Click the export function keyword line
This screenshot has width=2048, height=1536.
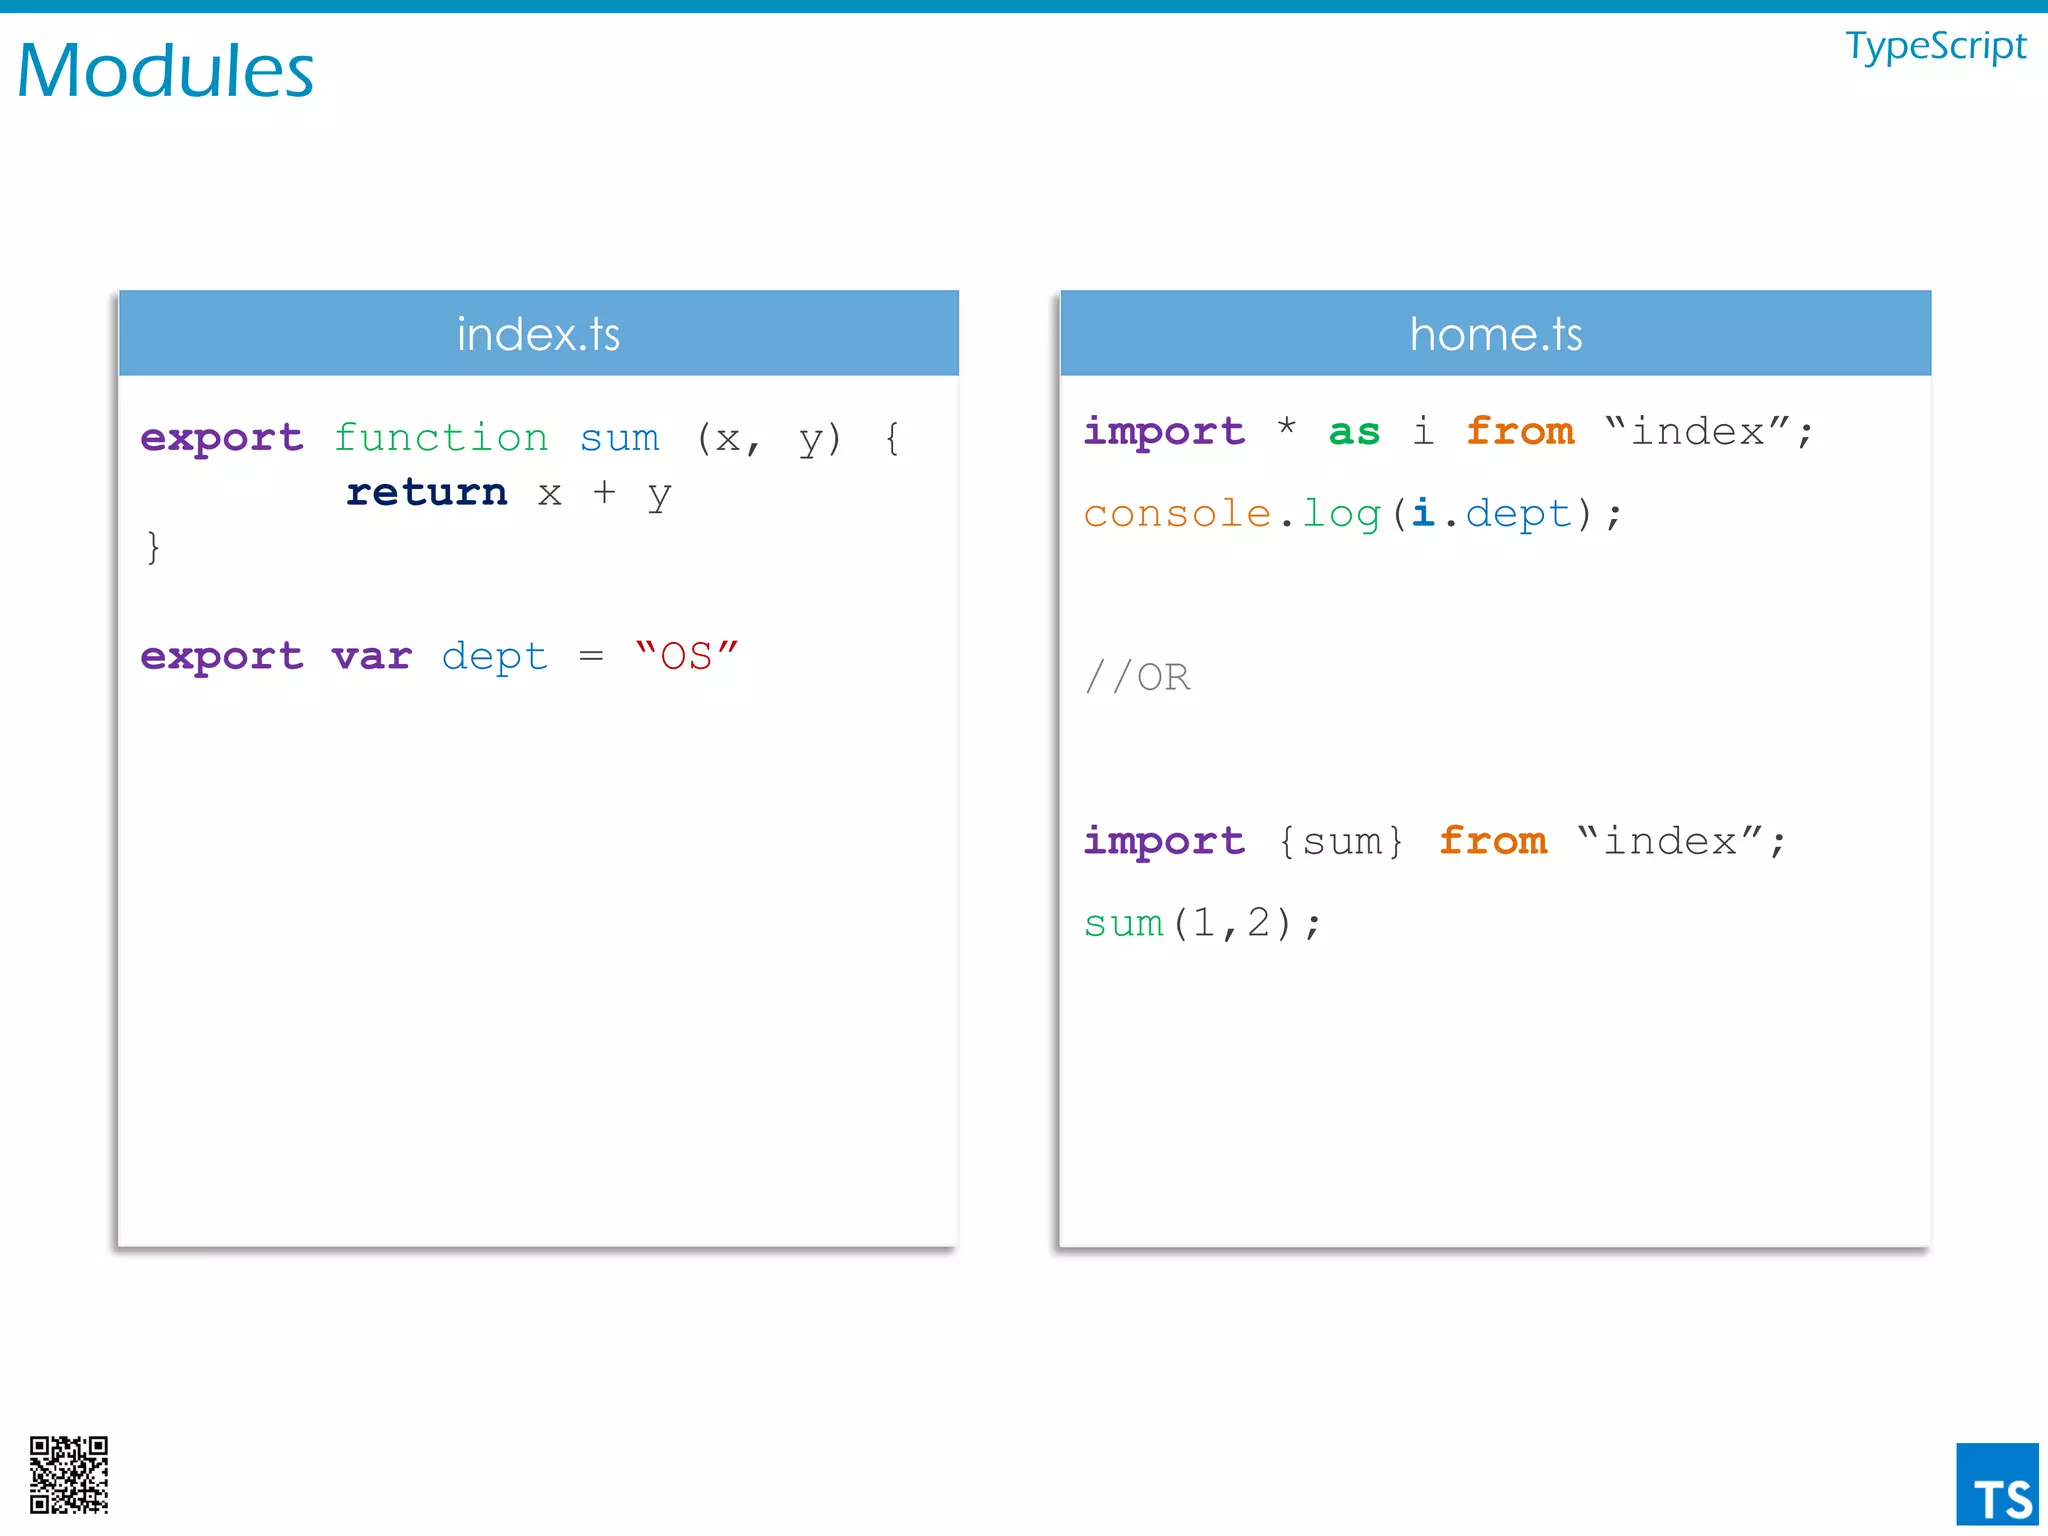tap(222, 438)
